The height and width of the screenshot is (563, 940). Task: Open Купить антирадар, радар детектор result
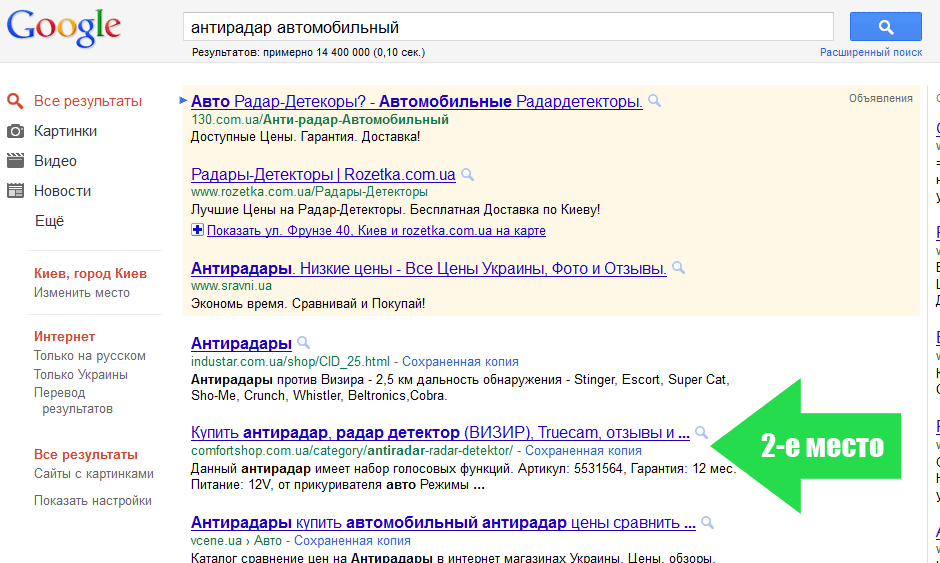pos(440,432)
